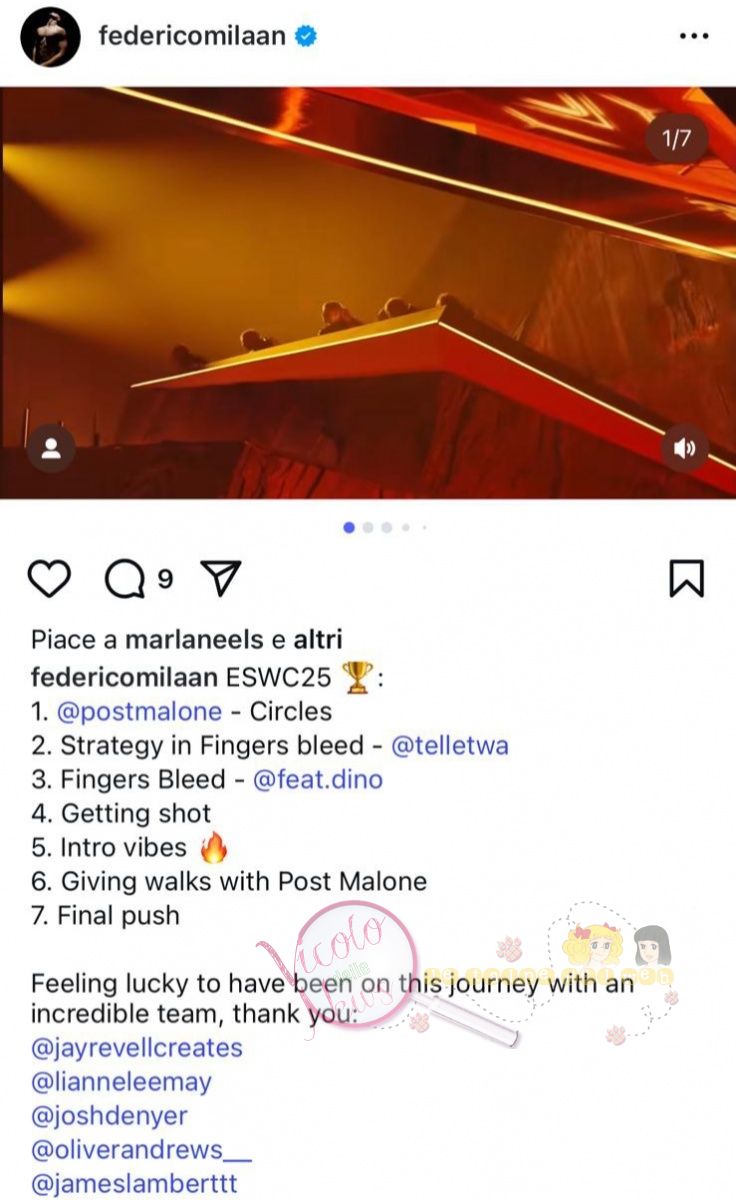This screenshot has height=1200, width=736.
Task: Share the post with paper plane icon
Action: 220,579
